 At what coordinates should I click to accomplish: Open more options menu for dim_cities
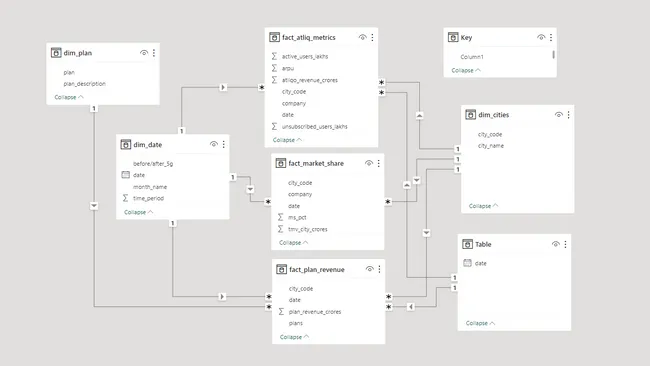(568, 115)
